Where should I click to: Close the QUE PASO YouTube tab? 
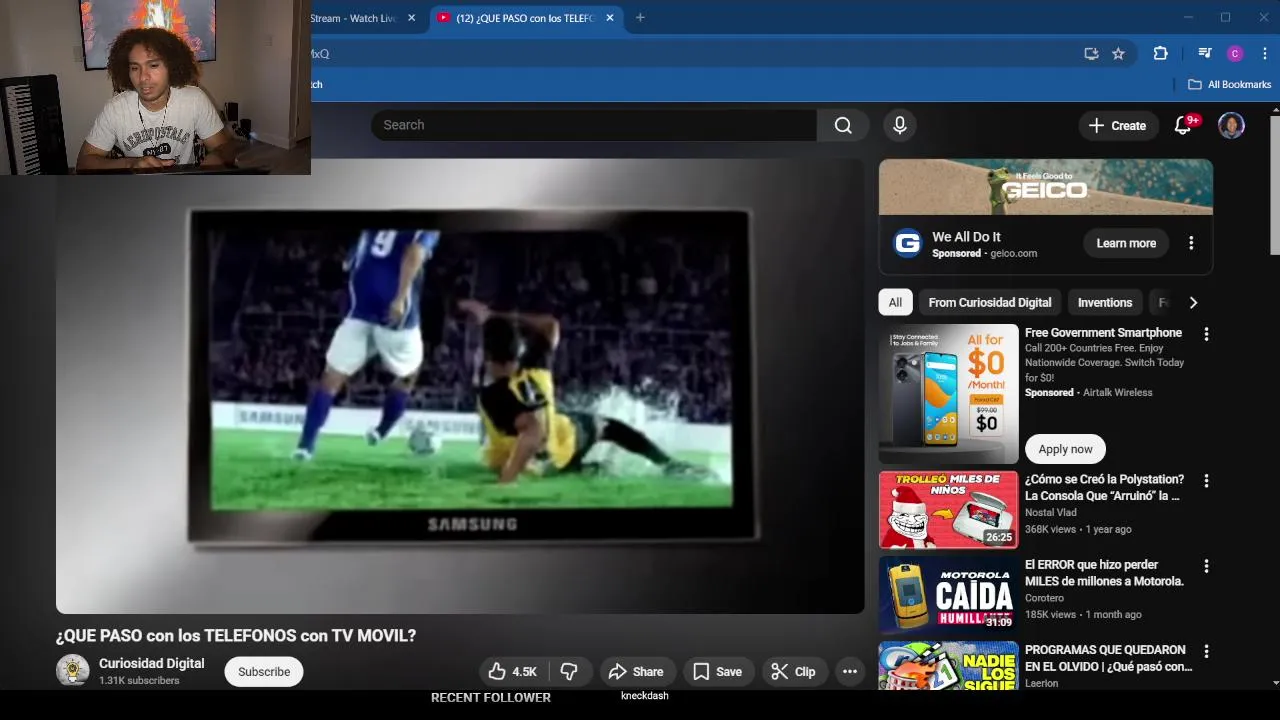tap(610, 18)
